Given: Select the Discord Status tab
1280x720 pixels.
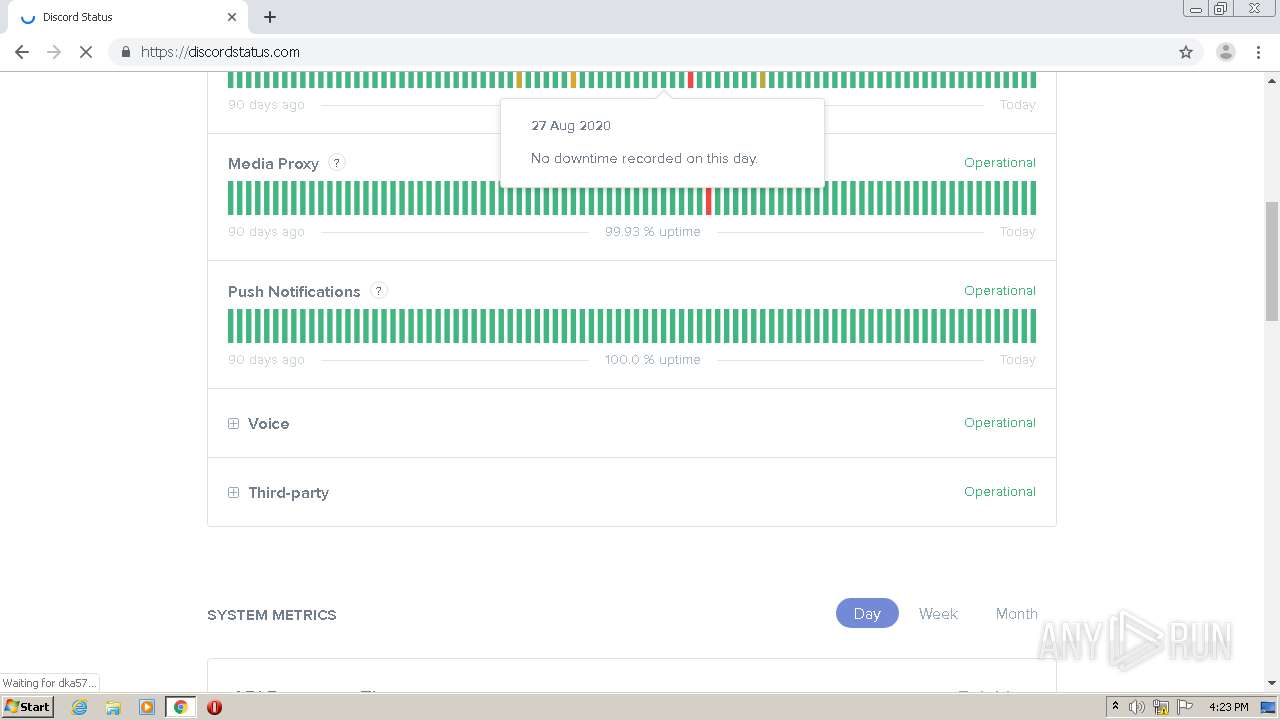Looking at the screenshot, I should click(128, 17).
